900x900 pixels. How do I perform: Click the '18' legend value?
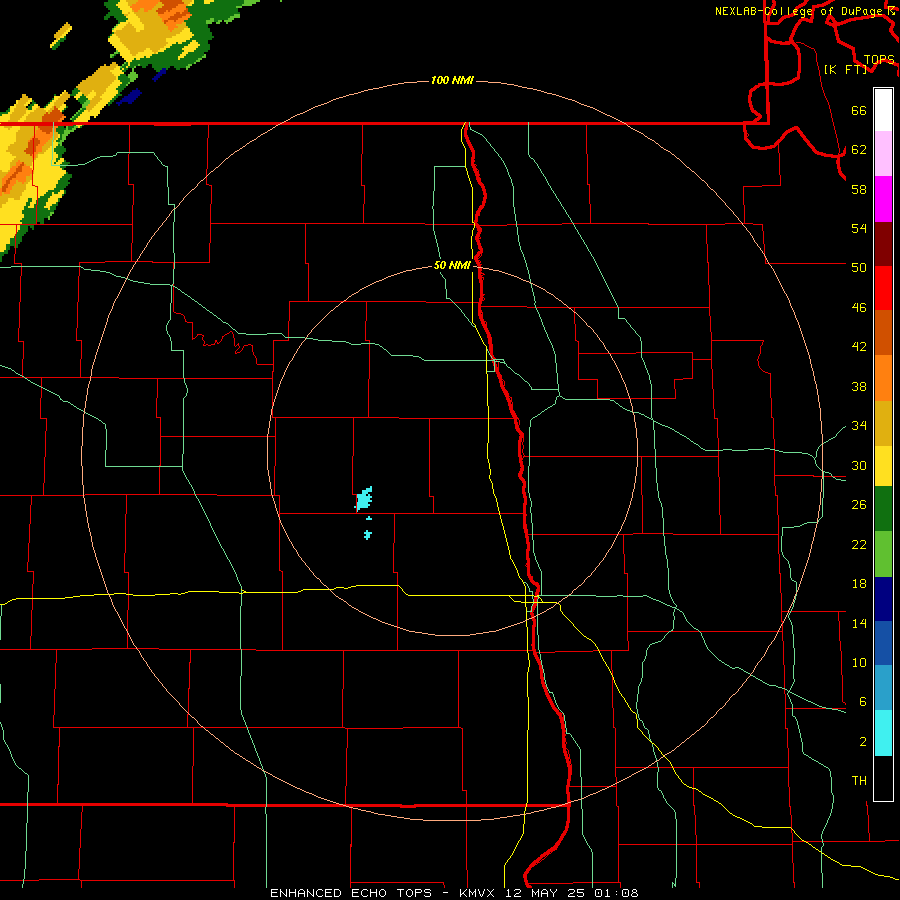(859, 584)
